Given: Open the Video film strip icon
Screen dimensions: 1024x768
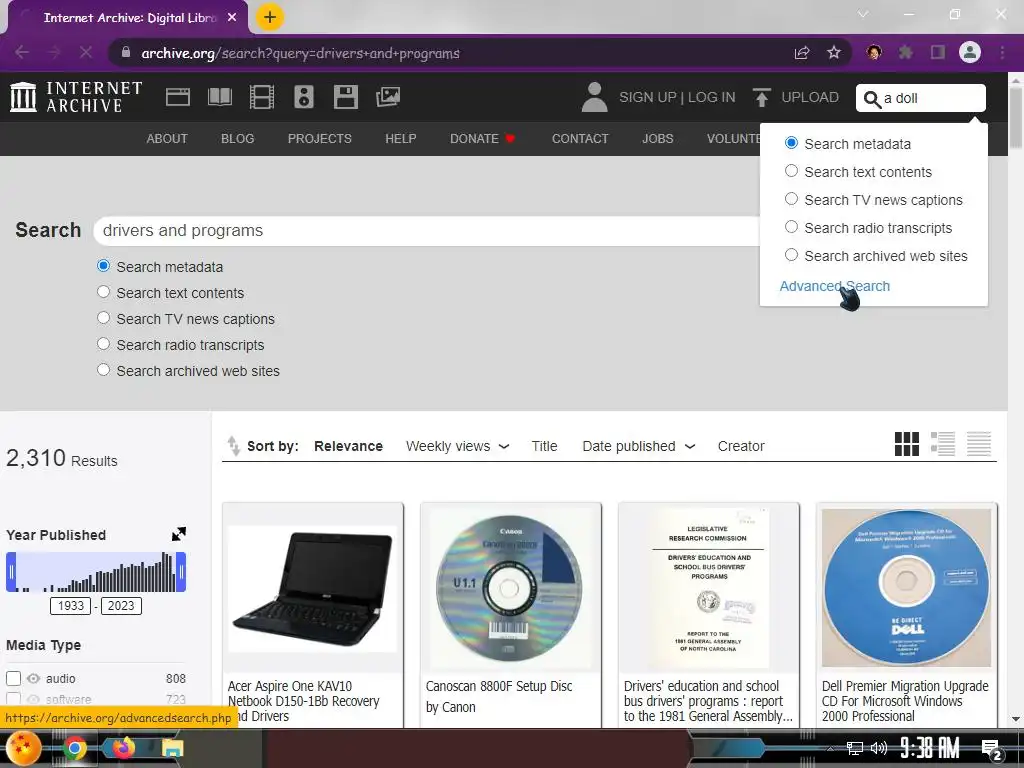Looking at the screenshot, I should 261,97.
